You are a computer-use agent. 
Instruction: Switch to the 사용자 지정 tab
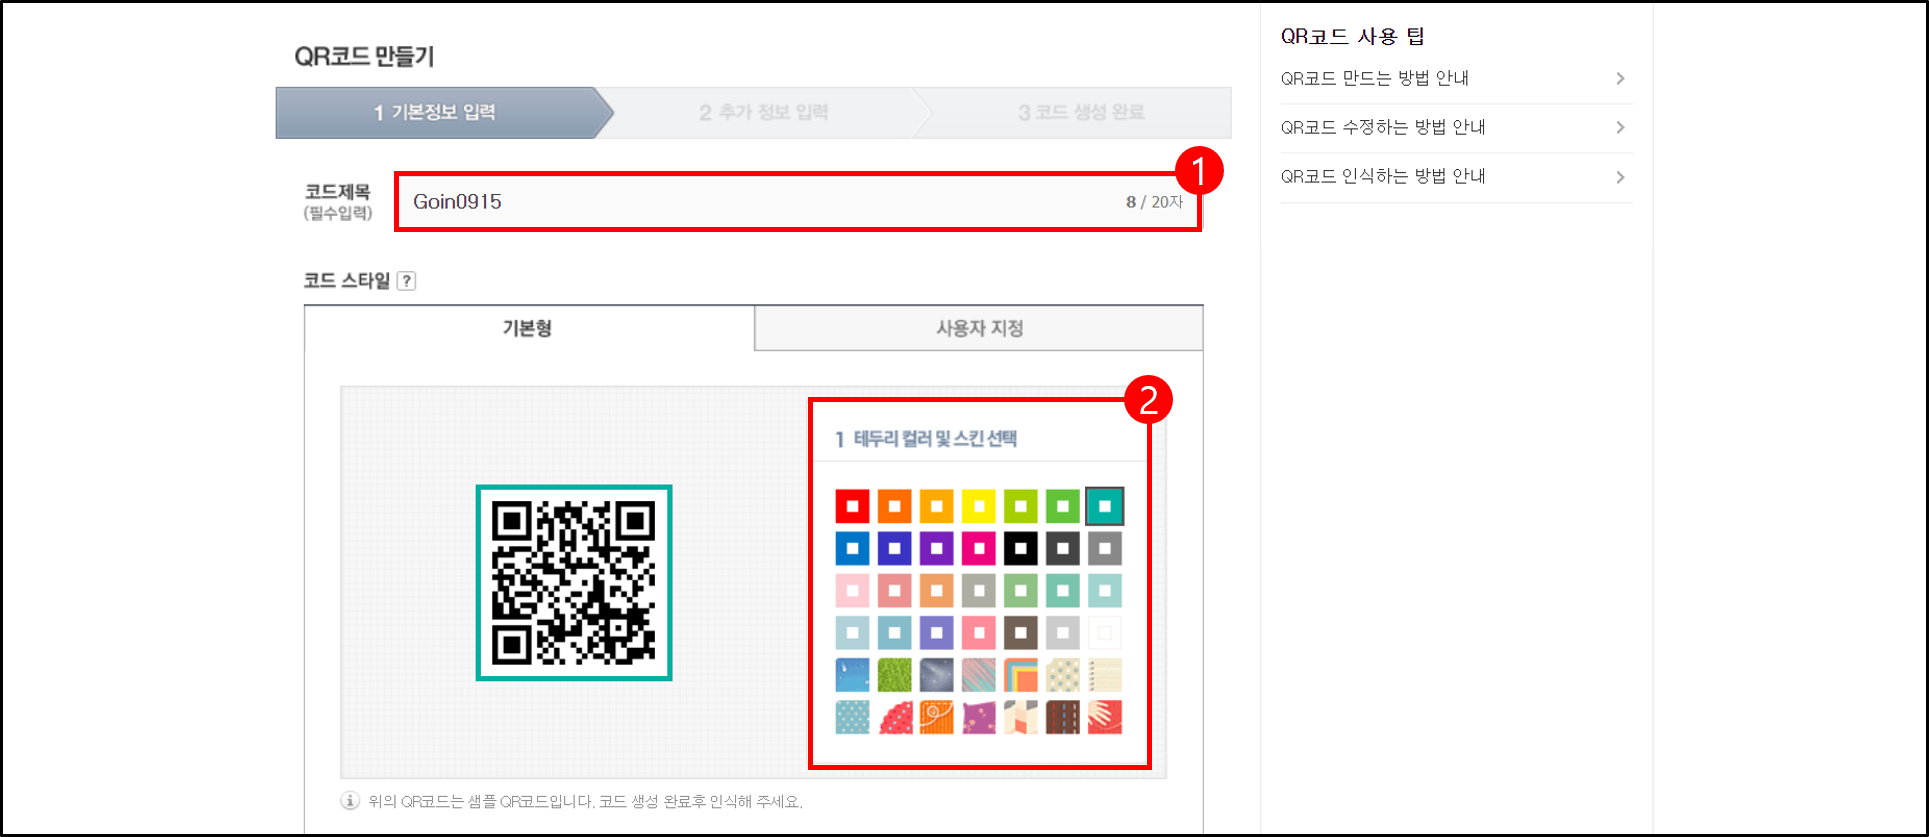pos(979,328)
